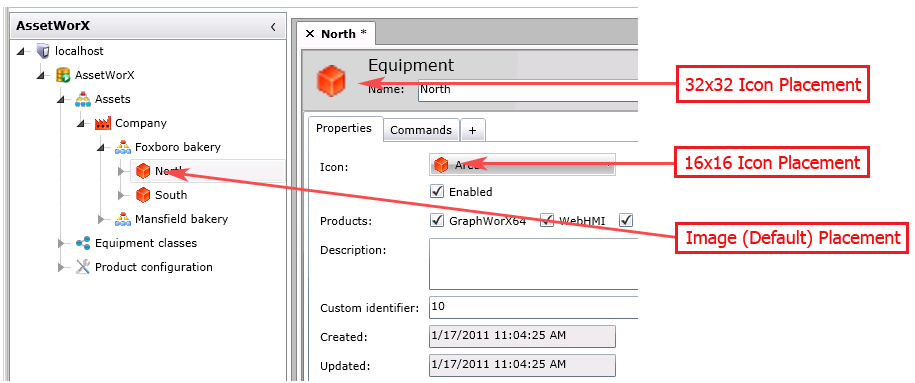Close the North document tab
Viewport: 915px width, 383px height.
coord(309,34)
